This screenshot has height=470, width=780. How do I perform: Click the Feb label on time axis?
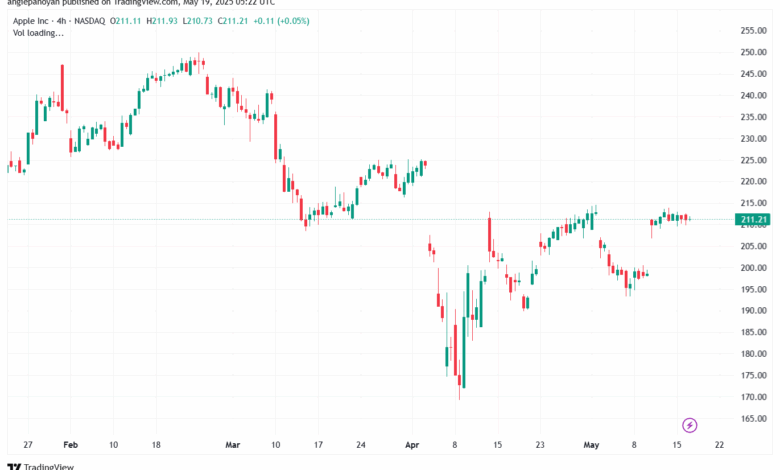click(x=71, y=445)
